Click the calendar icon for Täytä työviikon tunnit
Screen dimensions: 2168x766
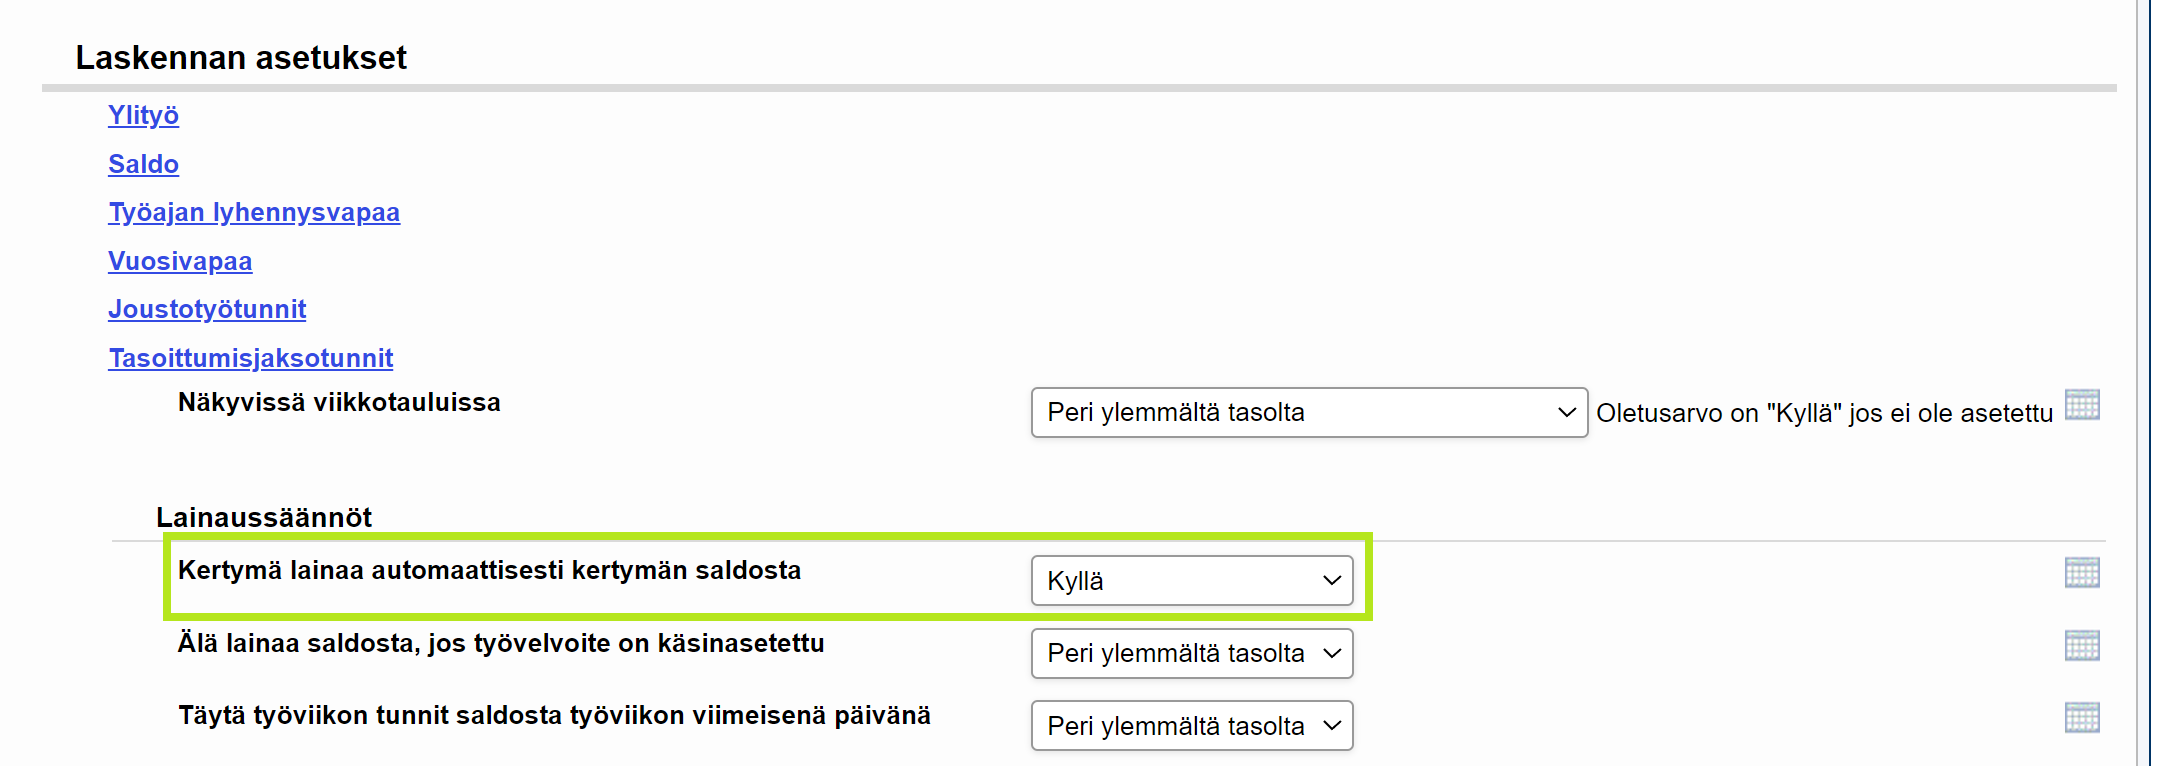2082,717
